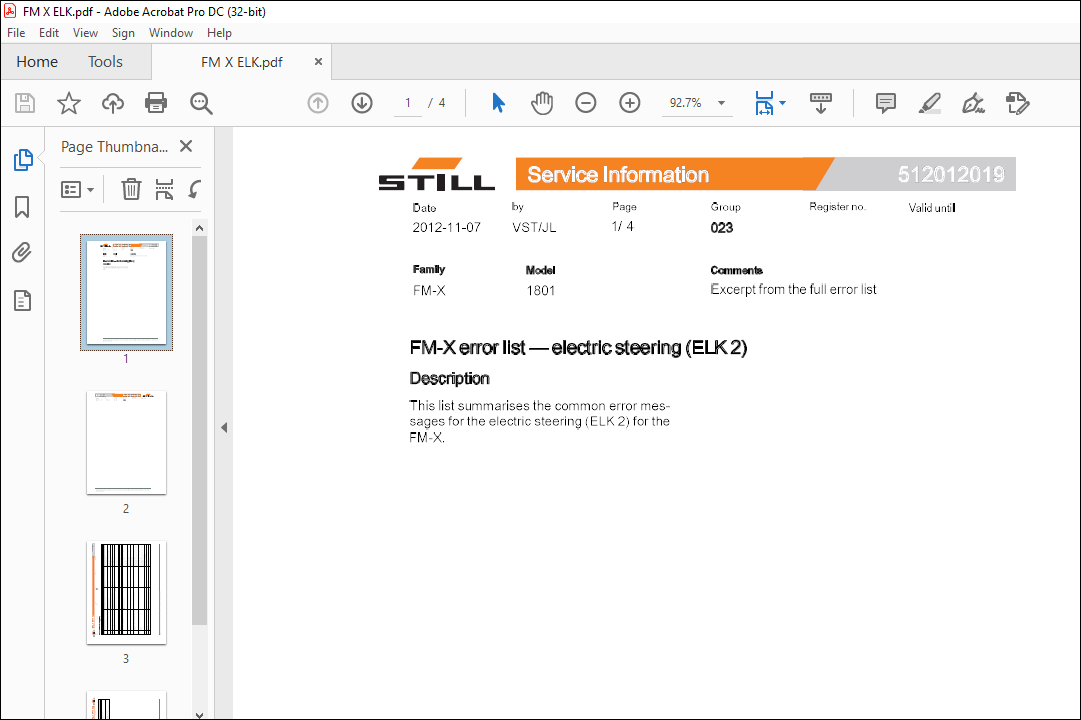Select the arrow selection tool

(498, 103)
